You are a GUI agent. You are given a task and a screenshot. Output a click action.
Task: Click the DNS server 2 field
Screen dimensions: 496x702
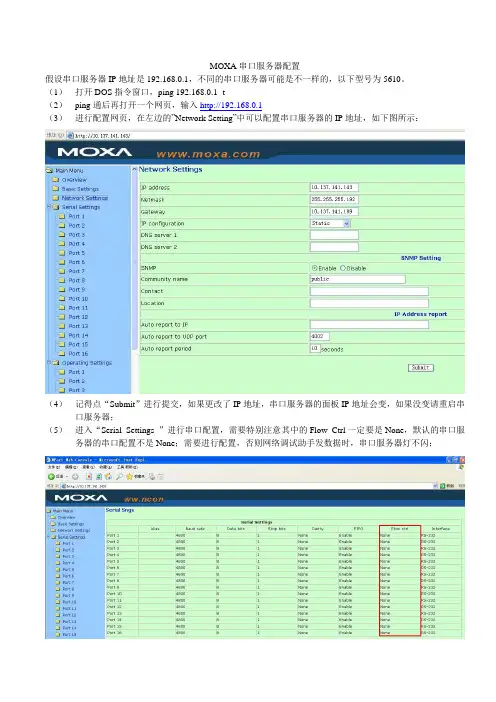pyautogui.click(x=334, y=247)
